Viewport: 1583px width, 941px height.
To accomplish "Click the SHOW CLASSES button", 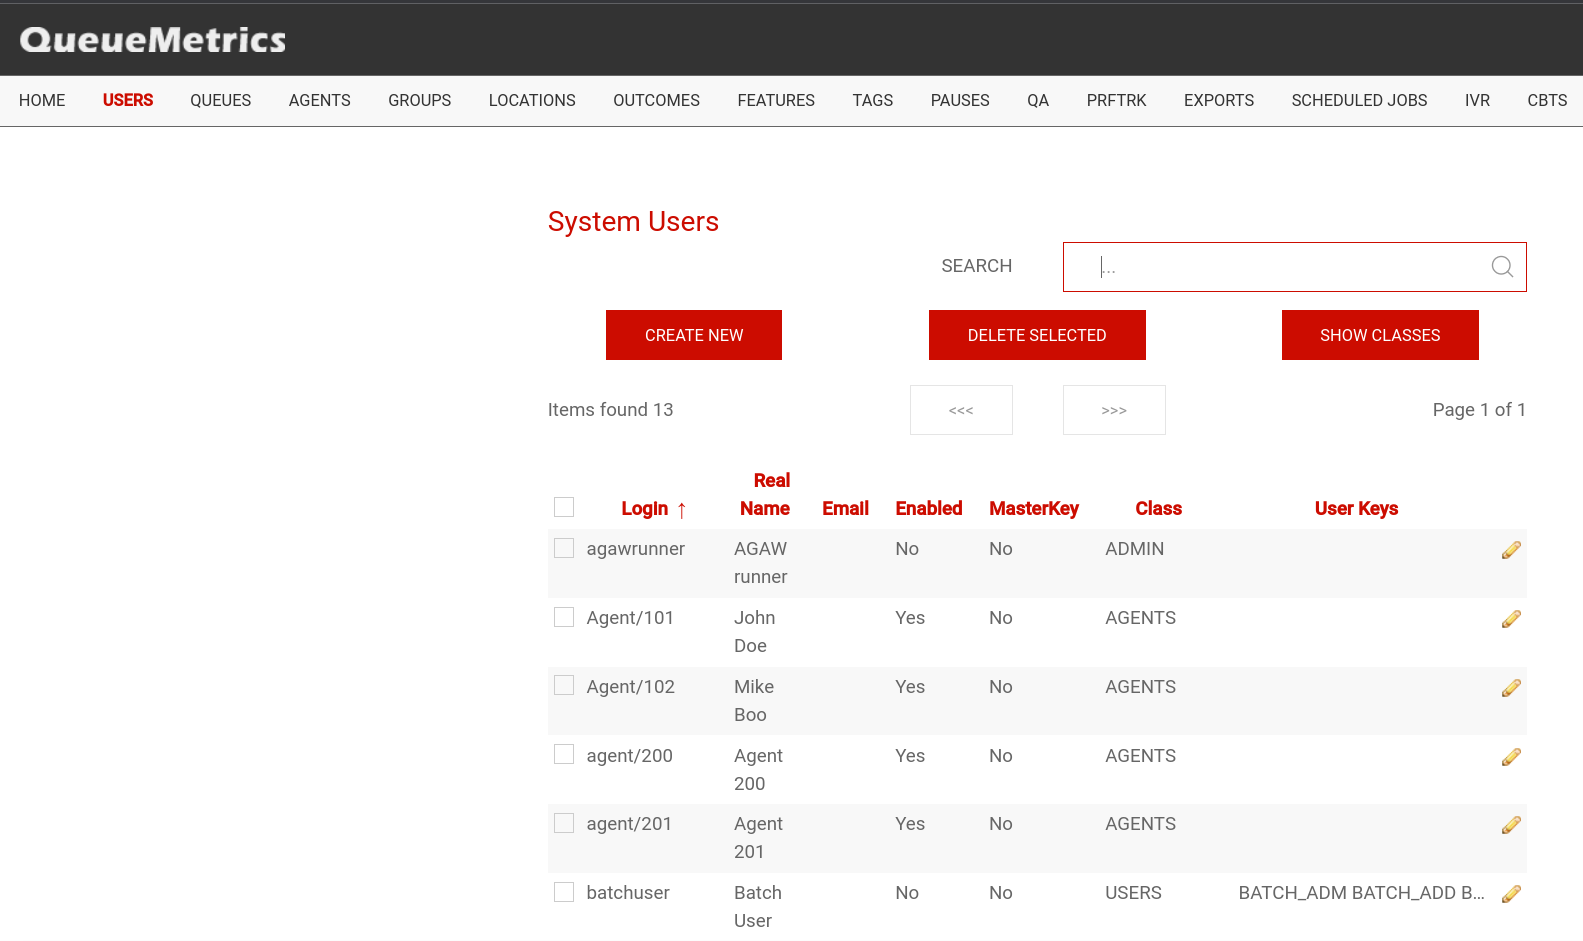I will pos(1380,335).
